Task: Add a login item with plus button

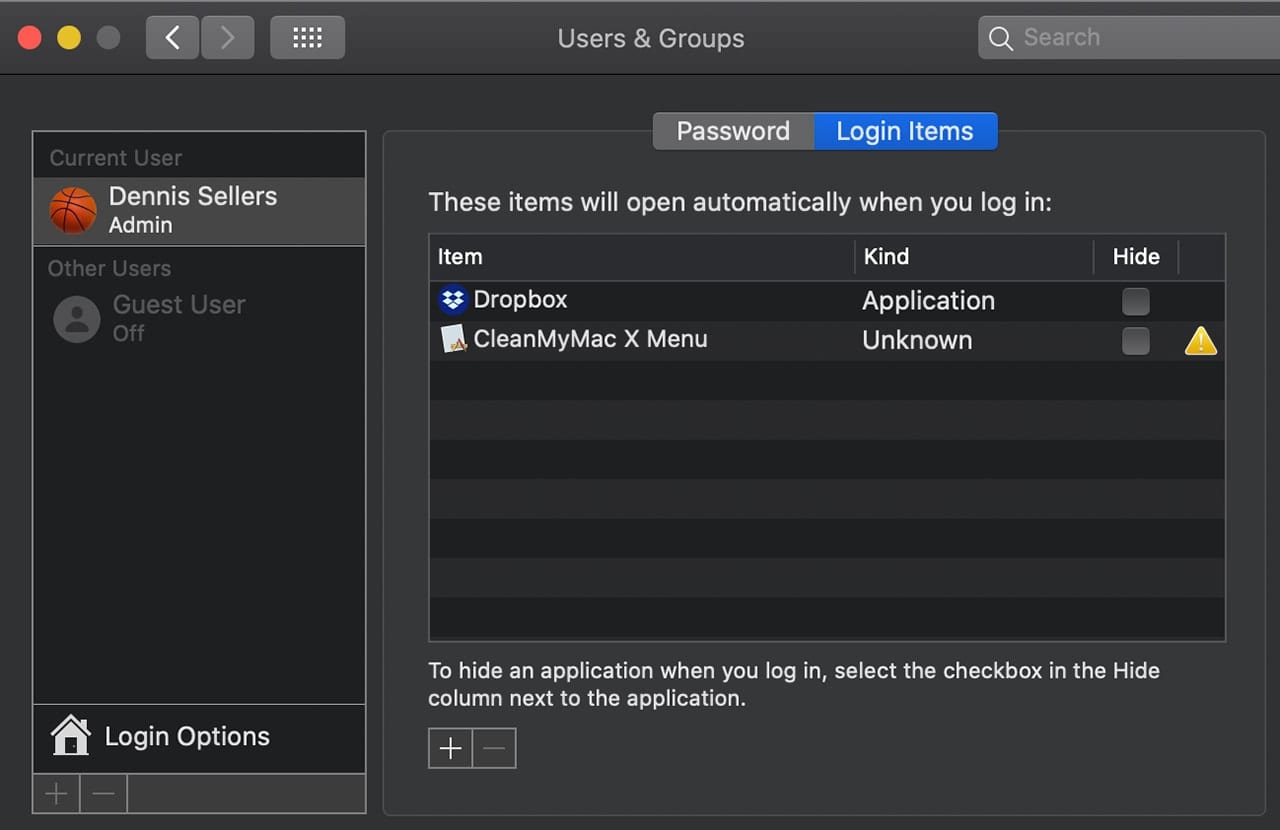Action: [450, 748]
